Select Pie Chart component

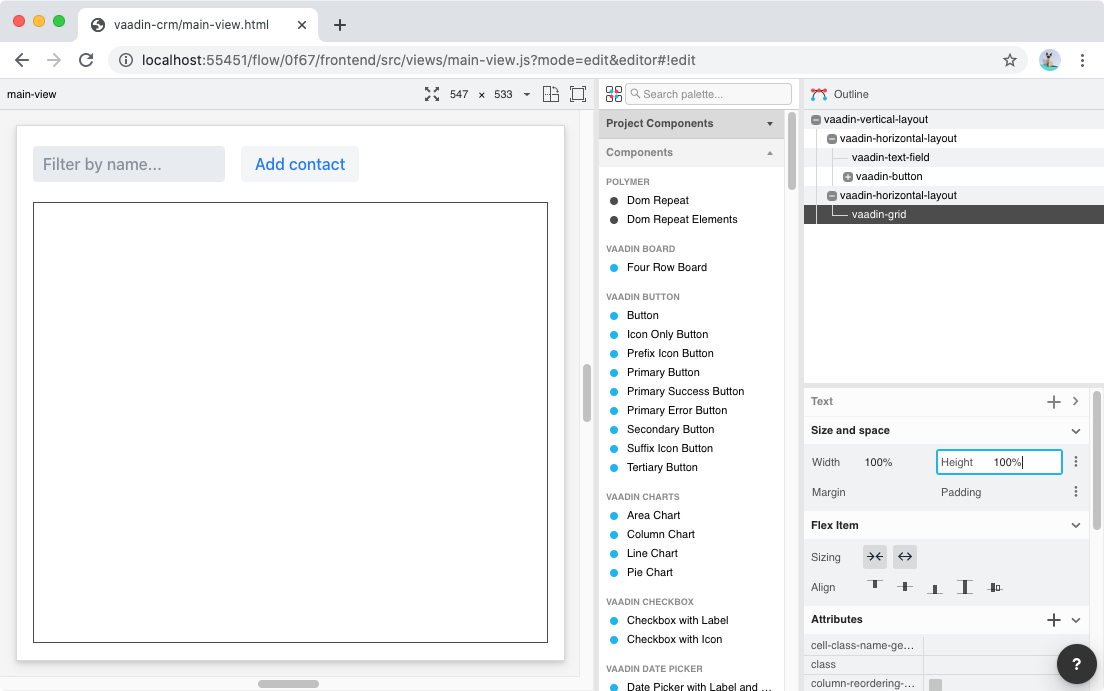point(649,573)
